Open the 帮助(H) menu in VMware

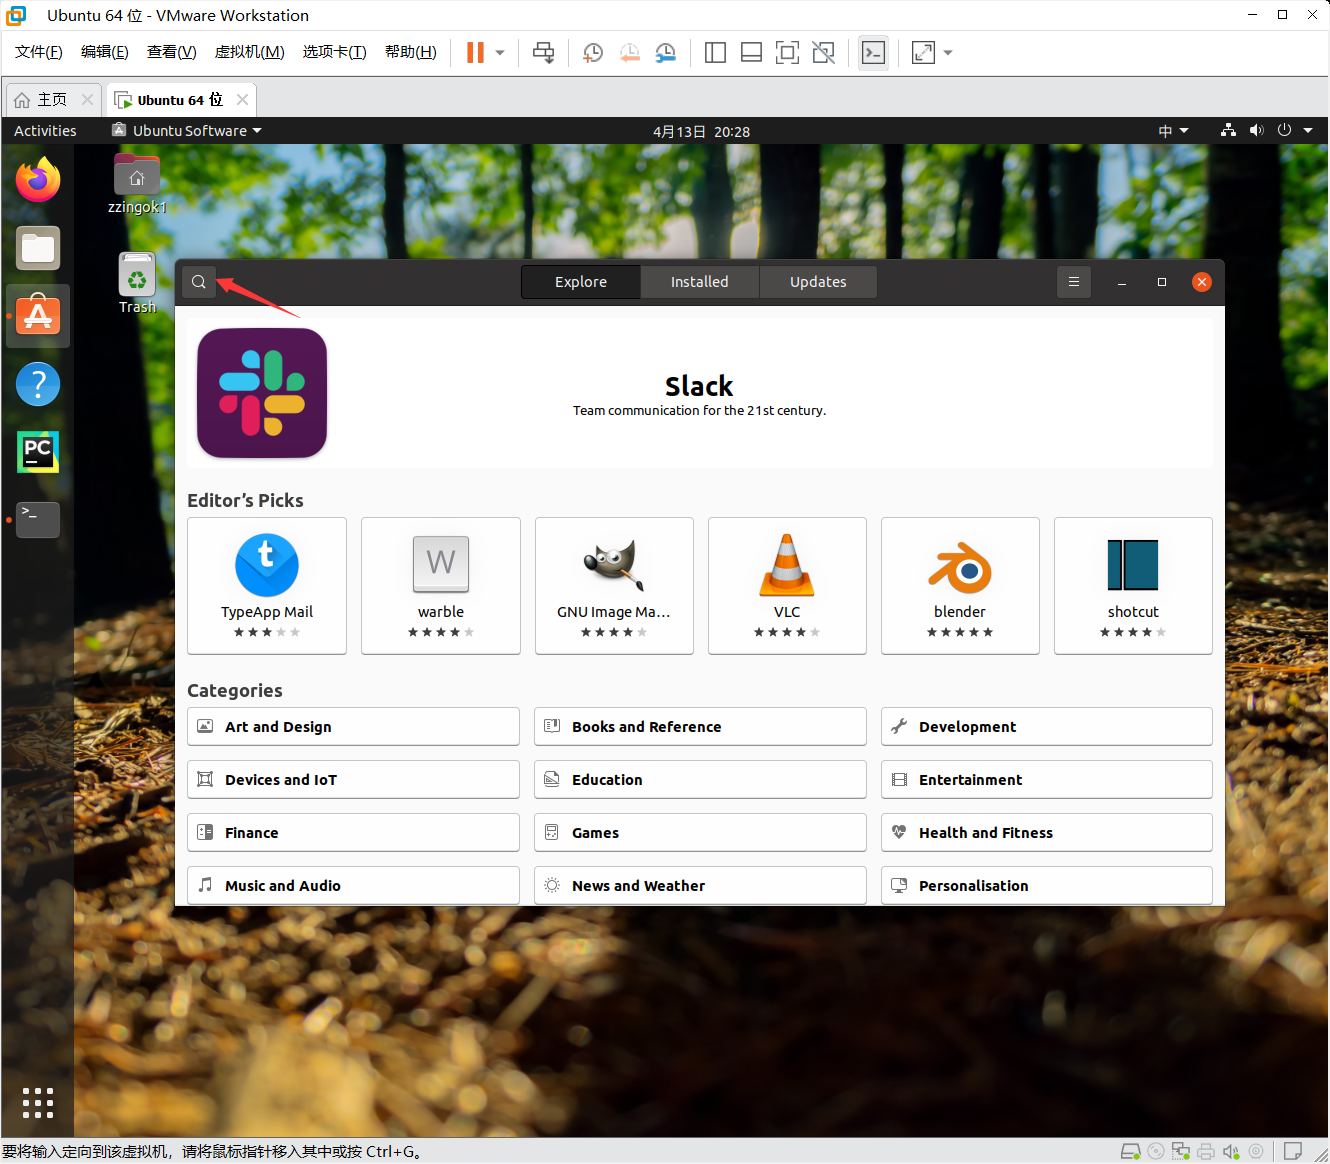pos(411,52)
